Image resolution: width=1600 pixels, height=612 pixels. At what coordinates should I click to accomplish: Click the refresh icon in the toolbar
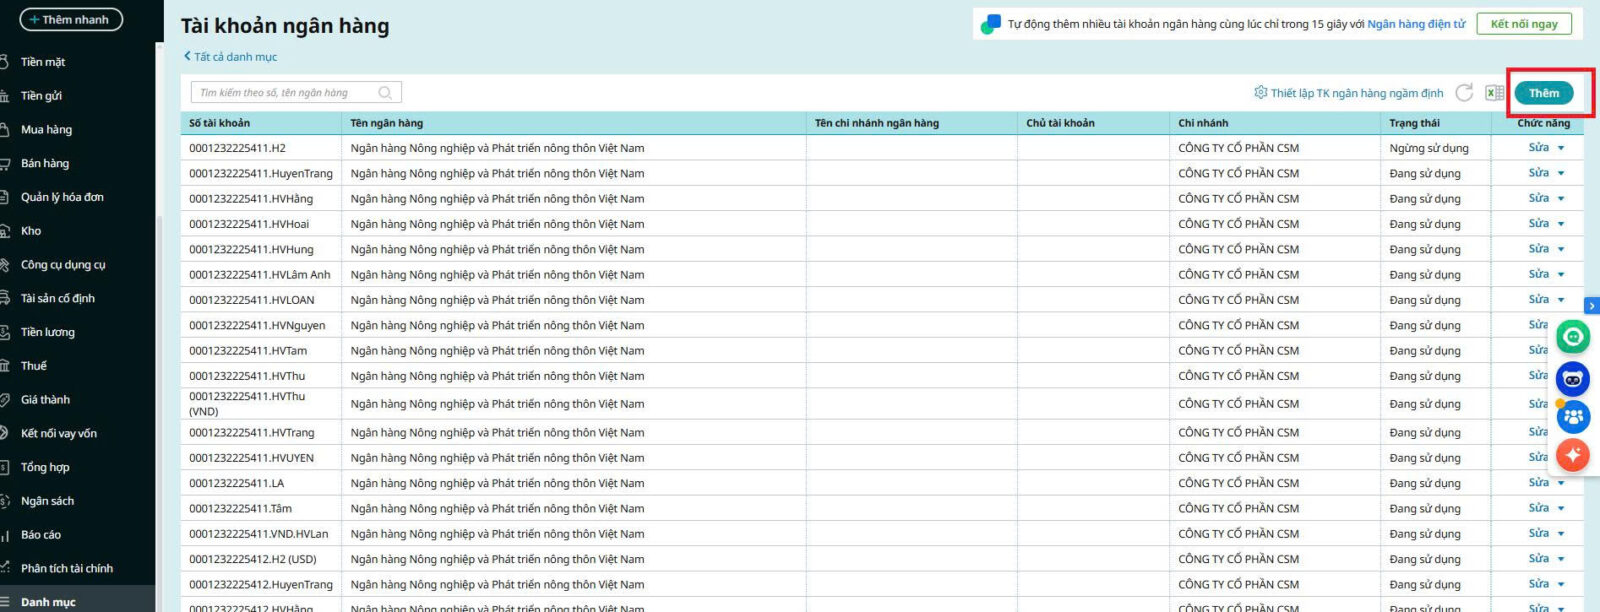point(1464,93)
